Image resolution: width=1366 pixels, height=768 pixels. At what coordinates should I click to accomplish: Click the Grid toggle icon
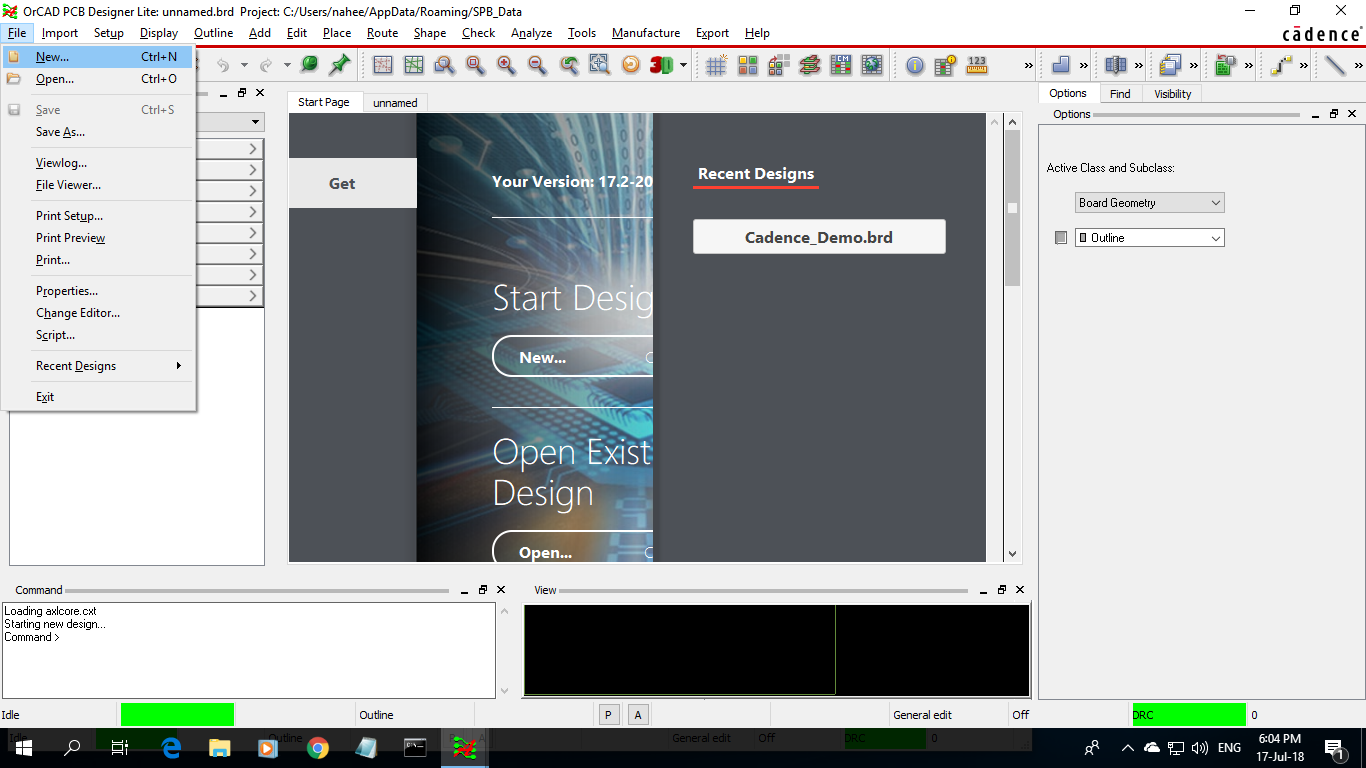coord(716,65)
